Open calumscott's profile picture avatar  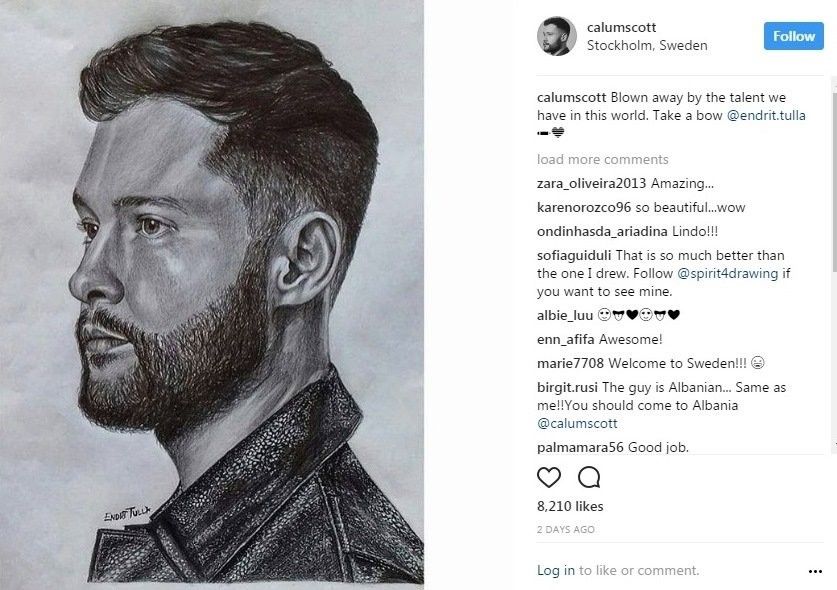click(556, 36)
